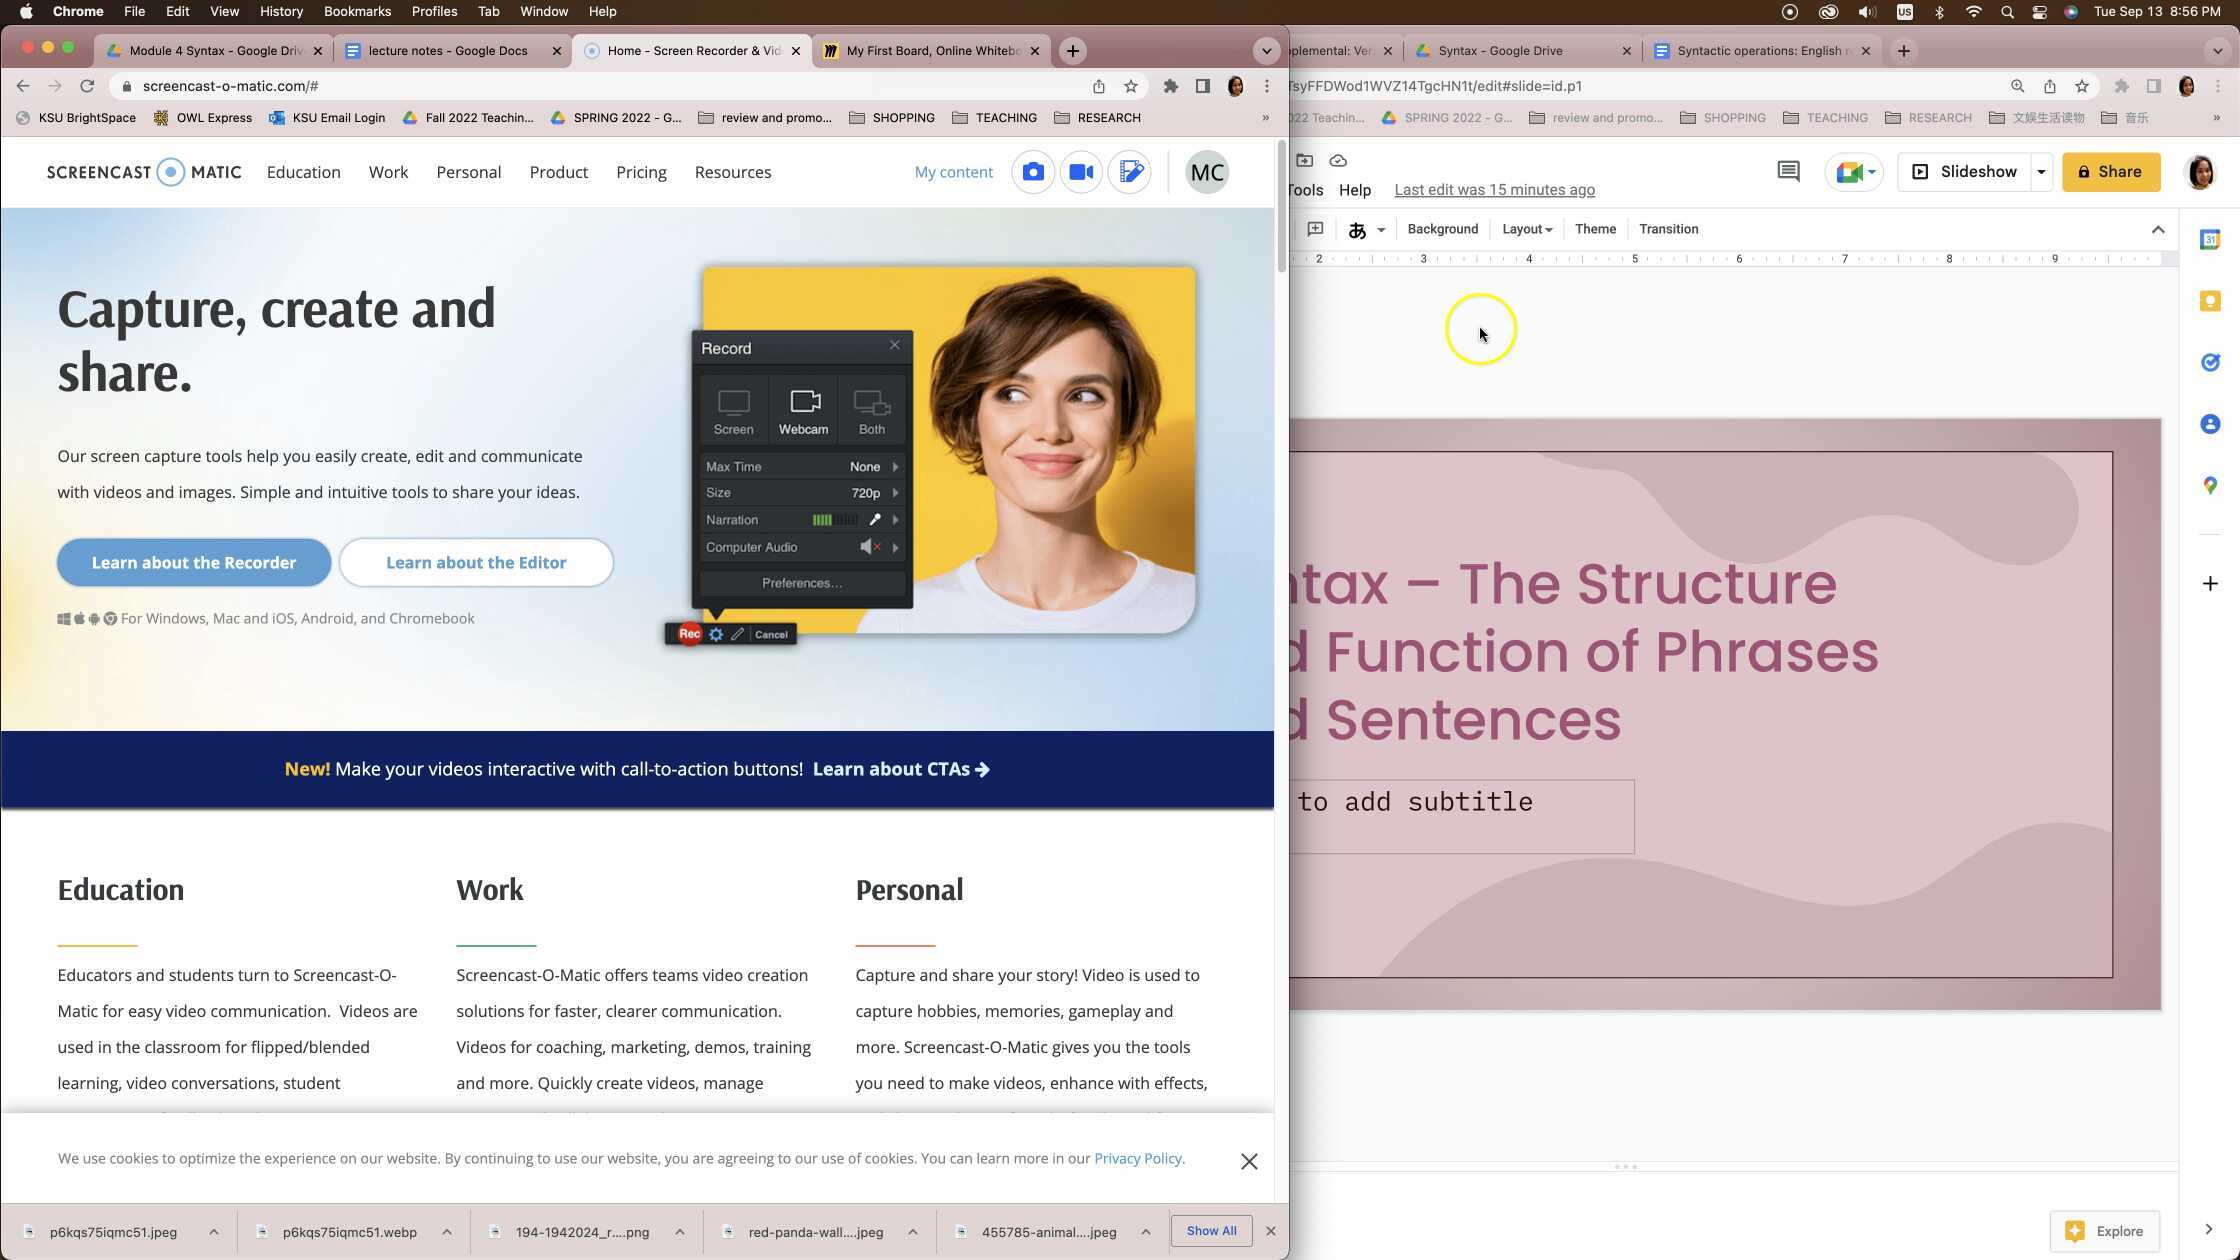Click the move-to-folder icon in Slides
Viewport: 2240px width, 1260px height.
(x=1305, y=160)
